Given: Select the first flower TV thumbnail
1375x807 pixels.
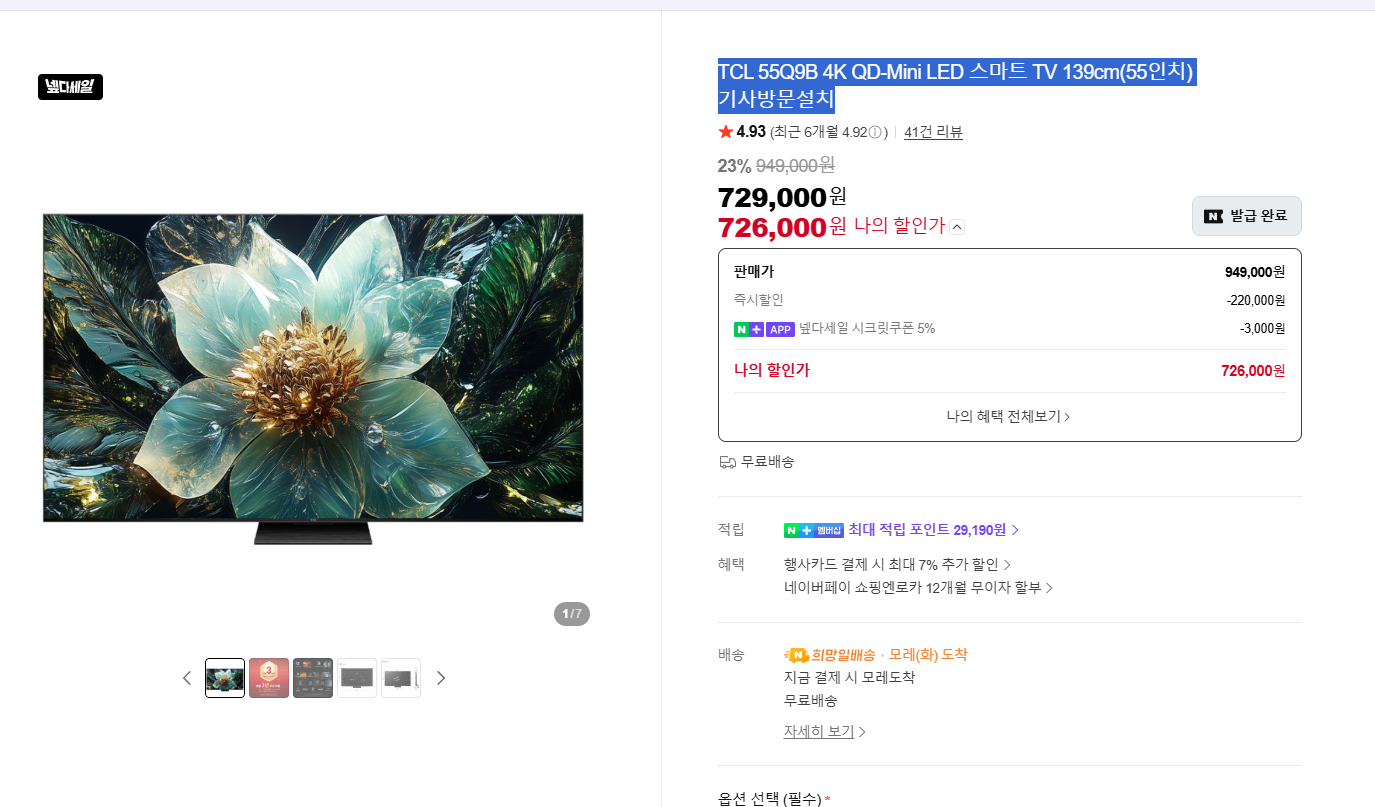Looking at the screenshot, I should pyautogui.click(x=225, y=678).
